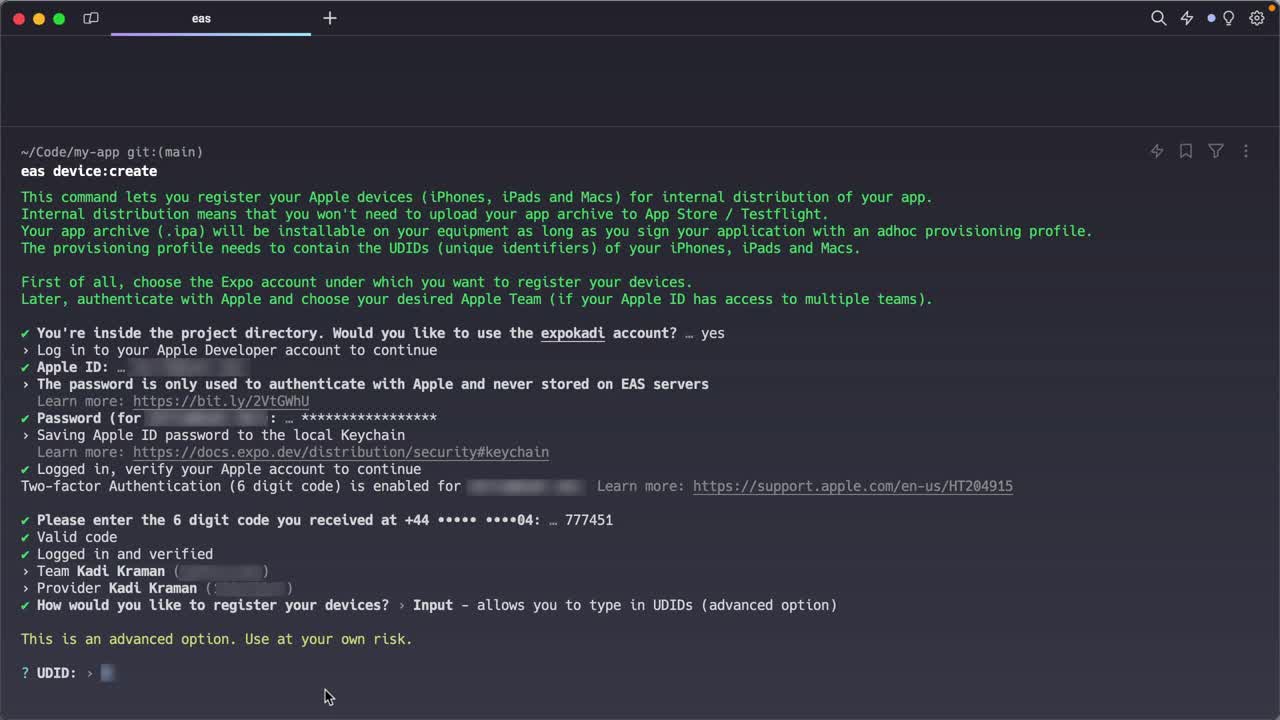Image resolution: width=1280 pixels, height=720 pixels.
Task: Click the ~/Code/my-app git:(main) prompt path
Action: click(x=112, y=152)
